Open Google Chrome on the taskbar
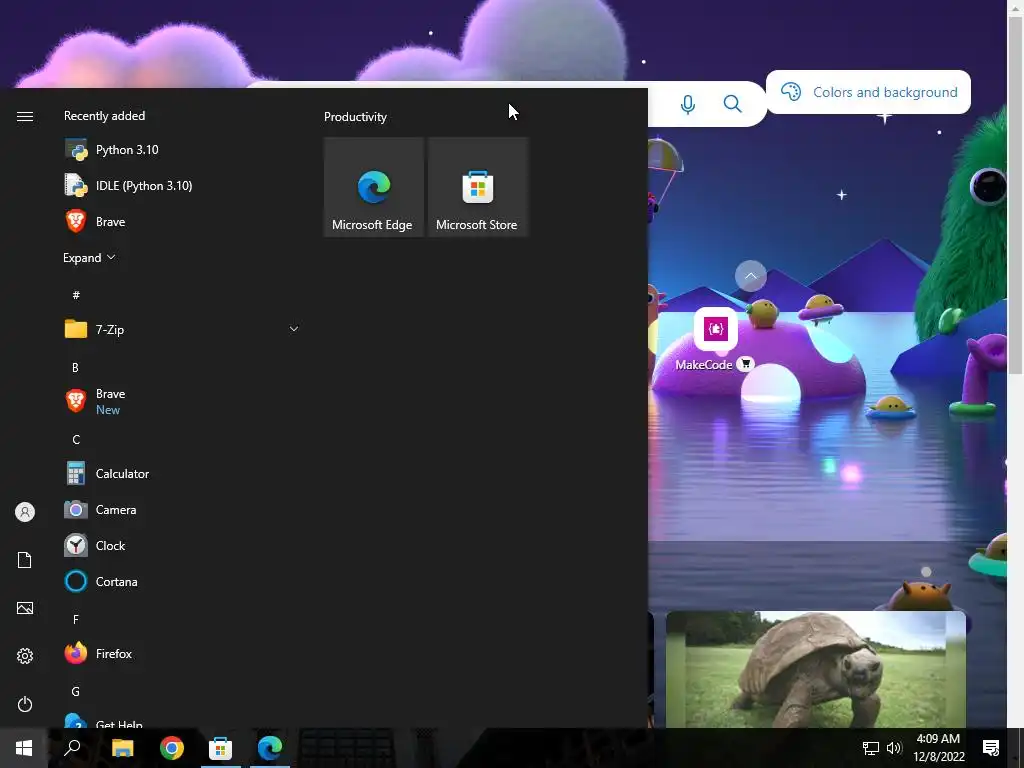Viewport: 1024px width, 768px height. pos(172,748)
